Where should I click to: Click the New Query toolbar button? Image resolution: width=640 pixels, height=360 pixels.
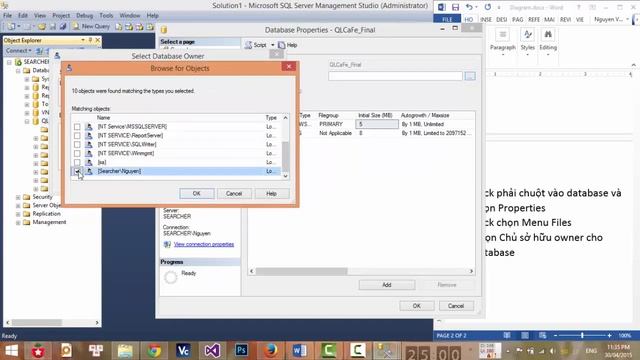[91, 27]
